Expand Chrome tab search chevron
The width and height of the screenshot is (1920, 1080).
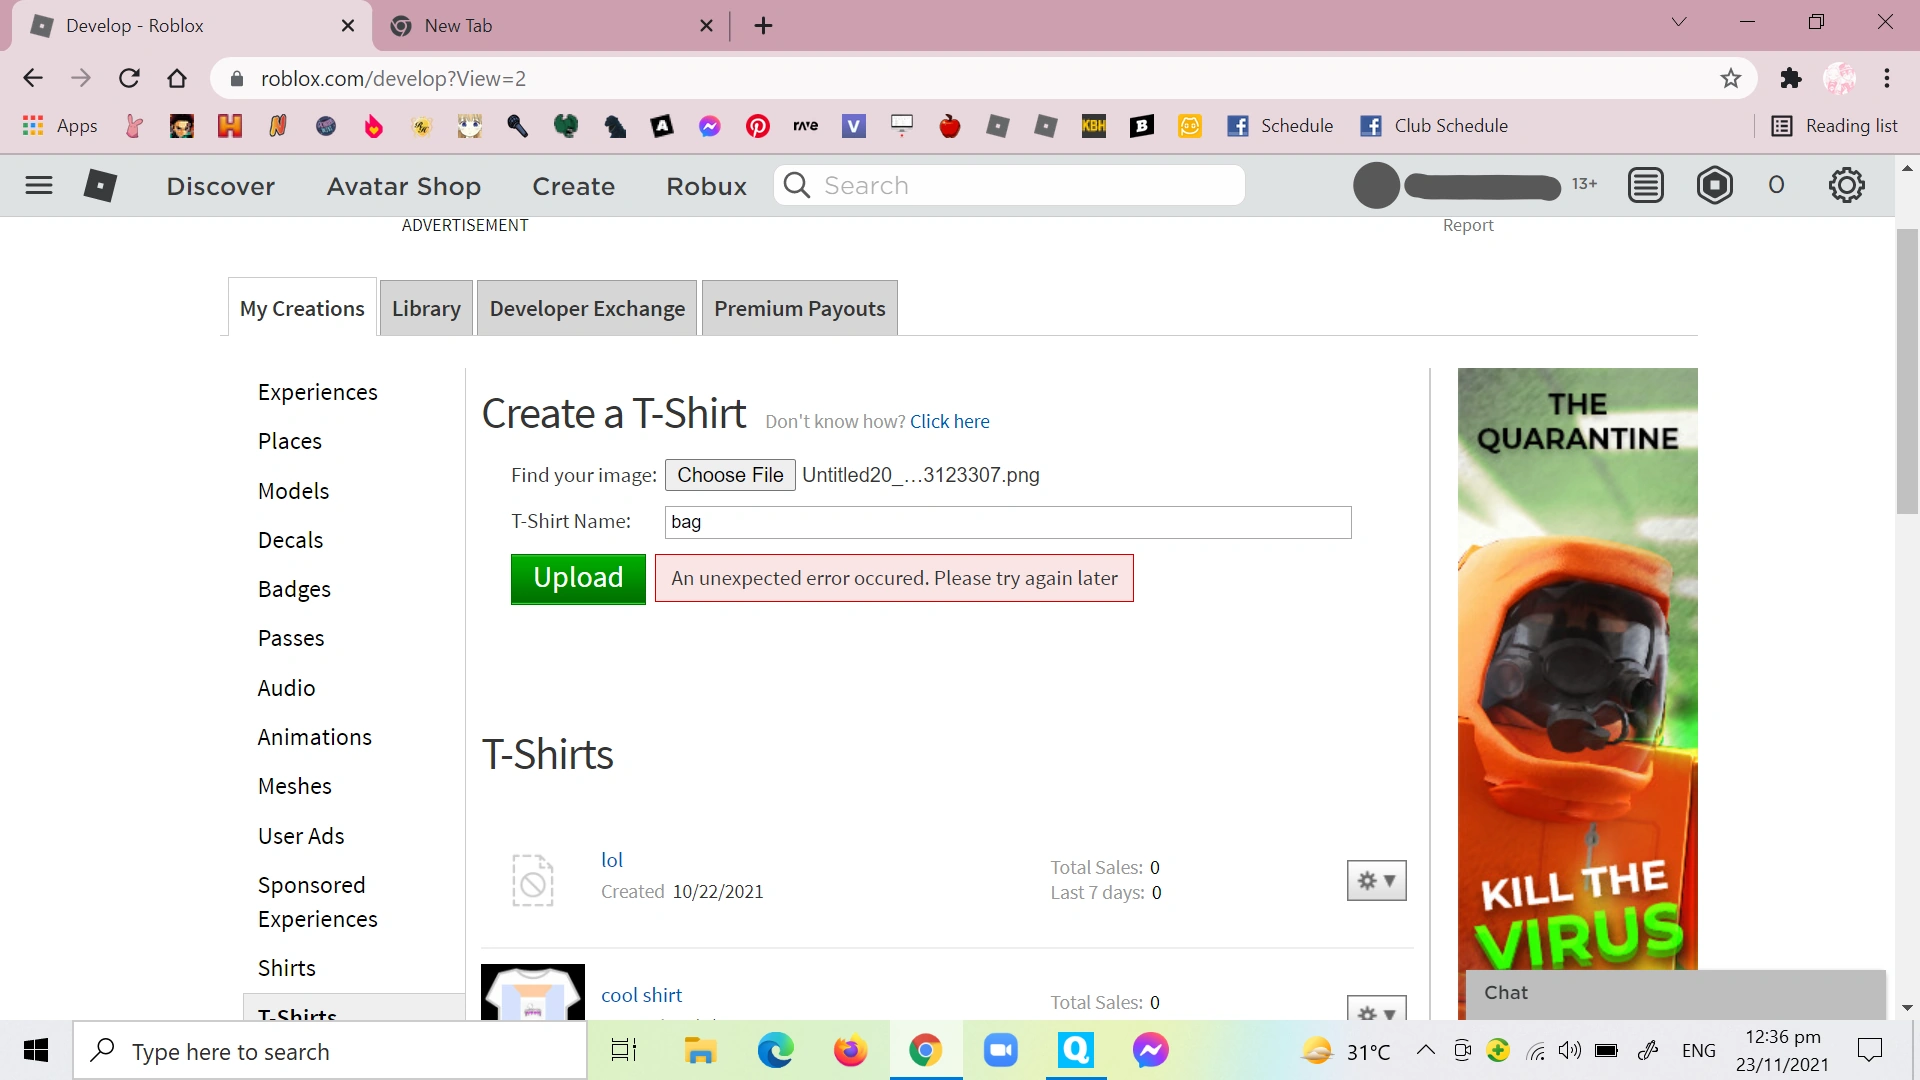(x=1679, y=22)
